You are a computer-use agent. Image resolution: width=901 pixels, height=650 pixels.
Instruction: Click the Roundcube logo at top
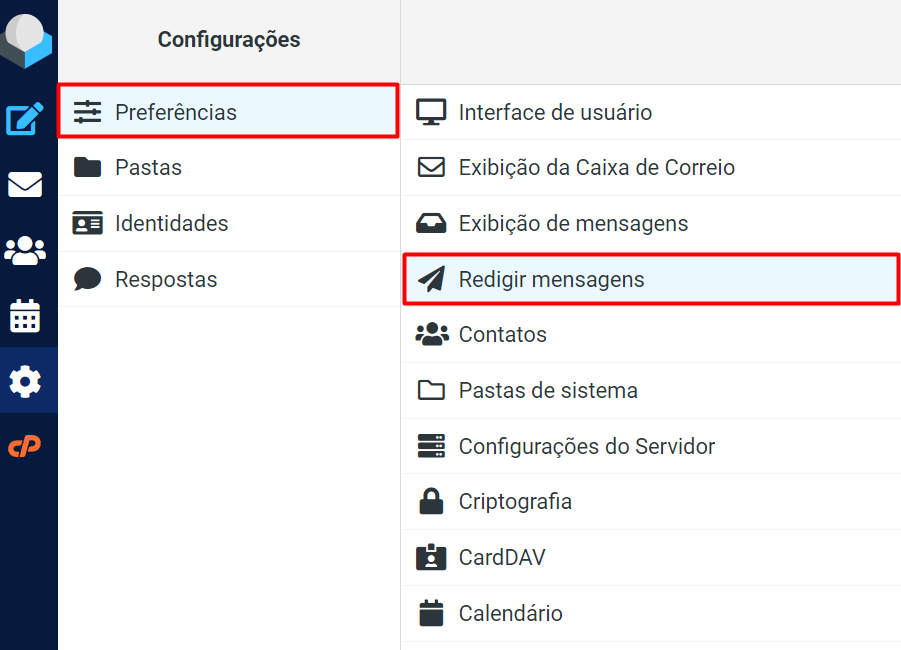point(26,40)
